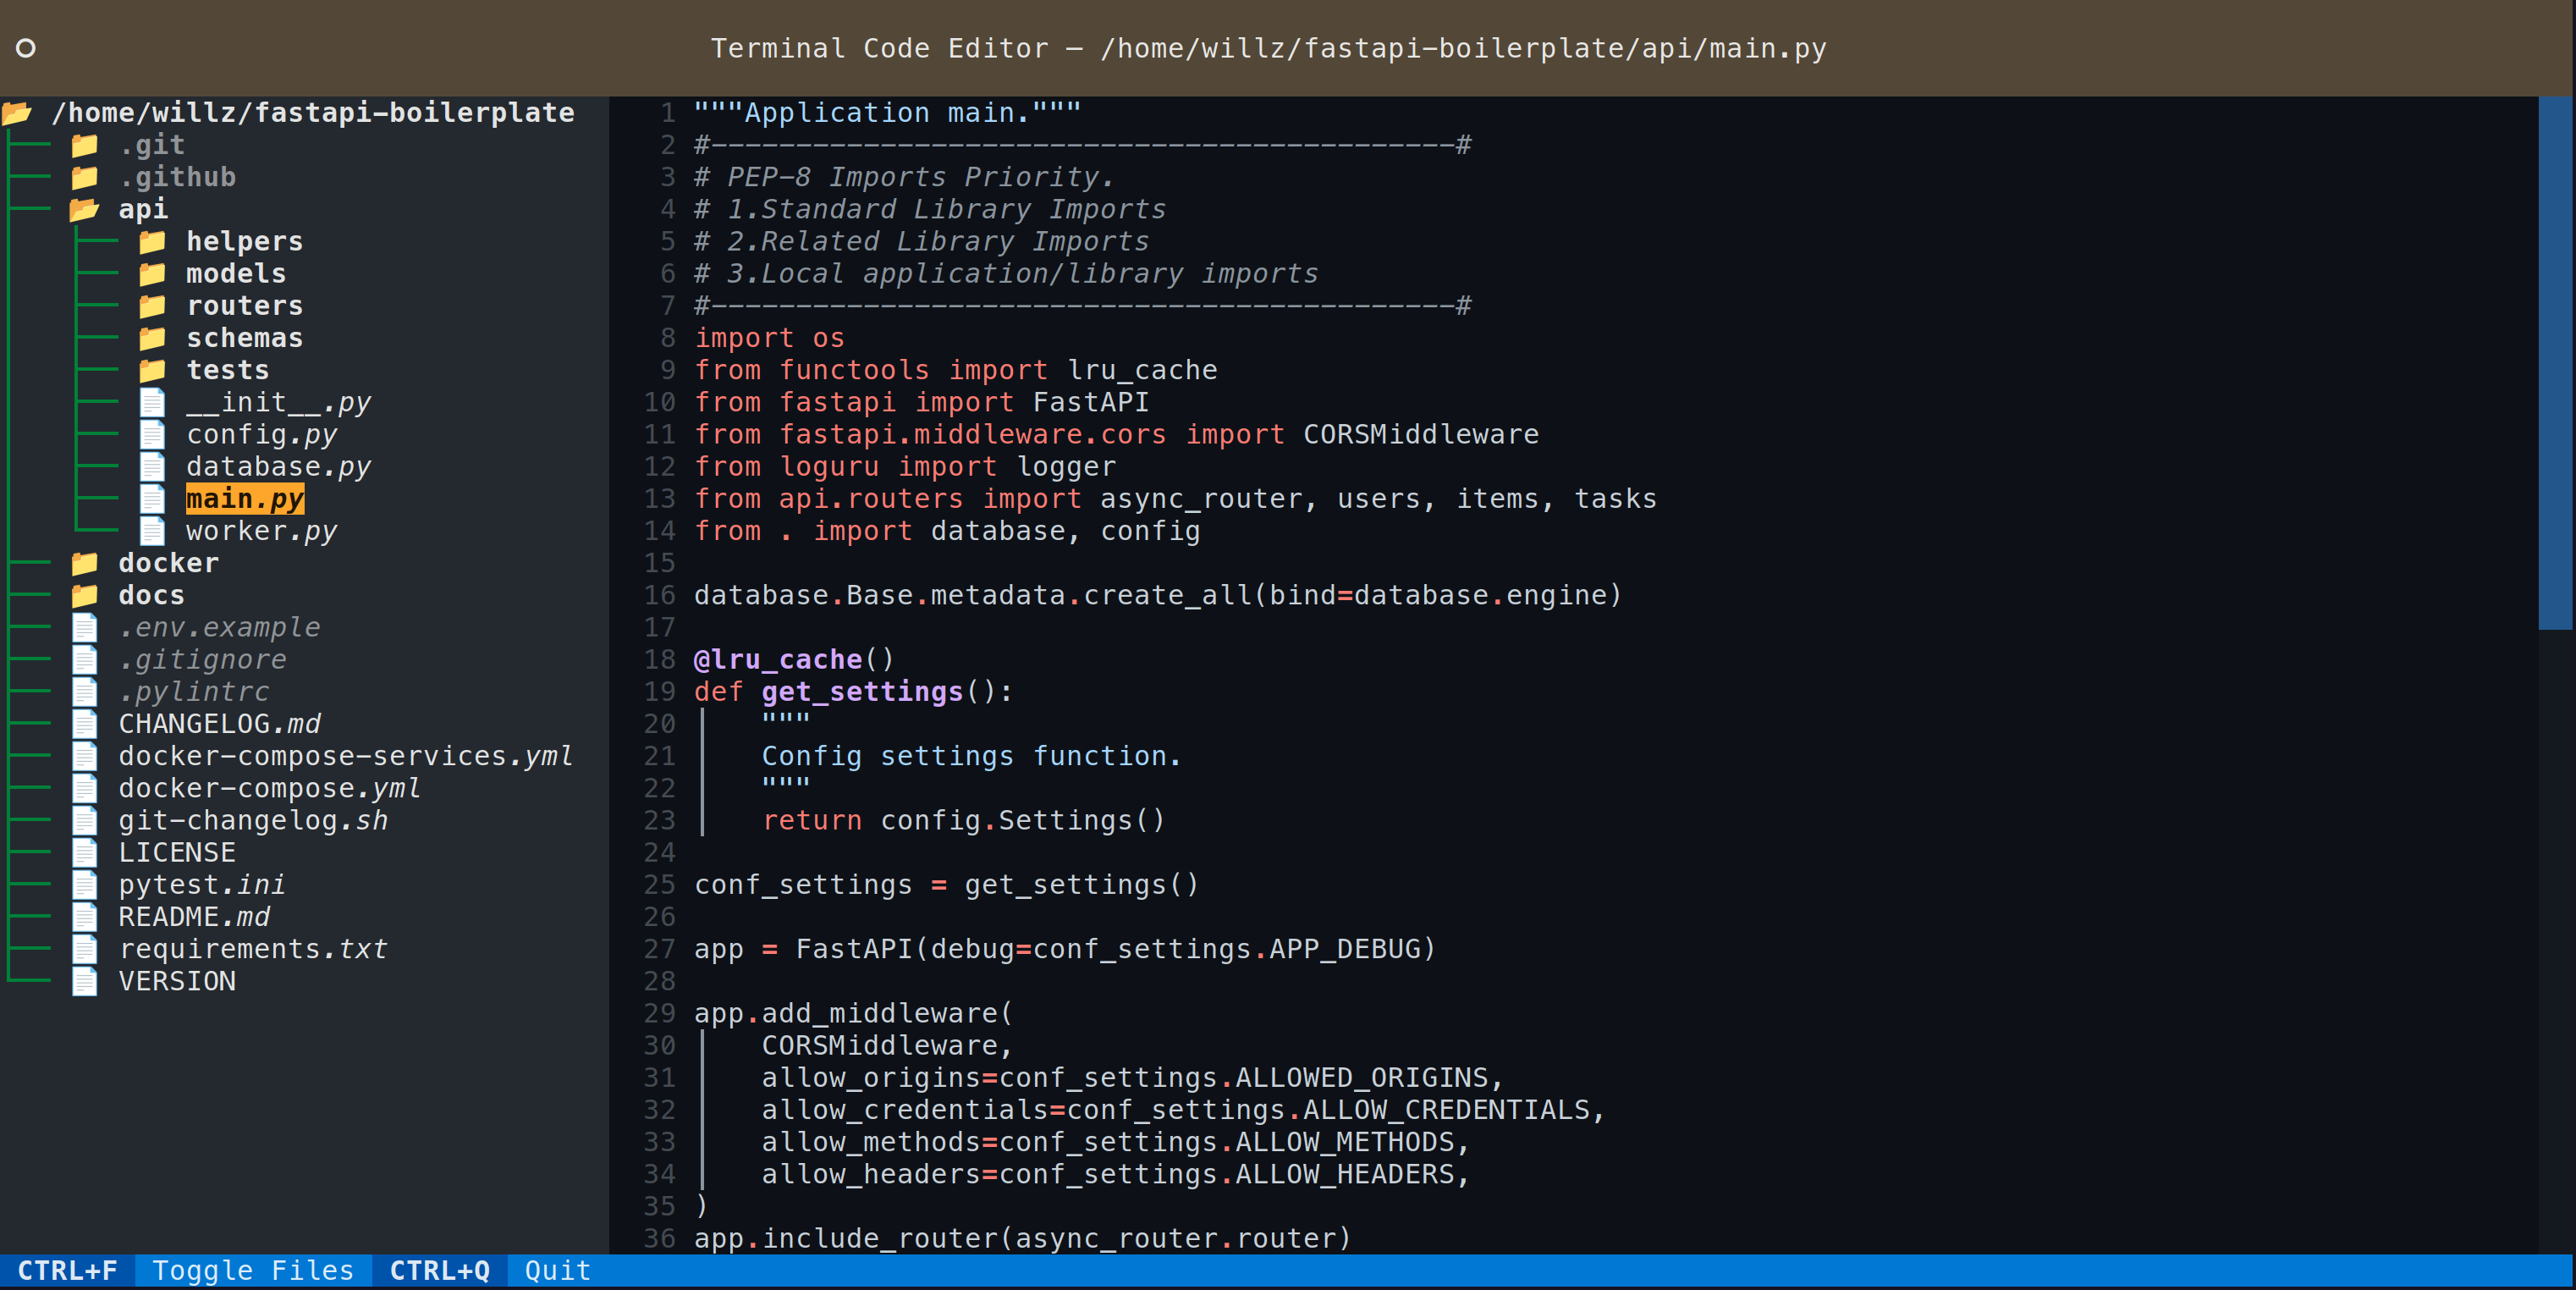The image size is (2576, 1290).
Task: Click the open folder icon beside api
Action: pos(85,209)
